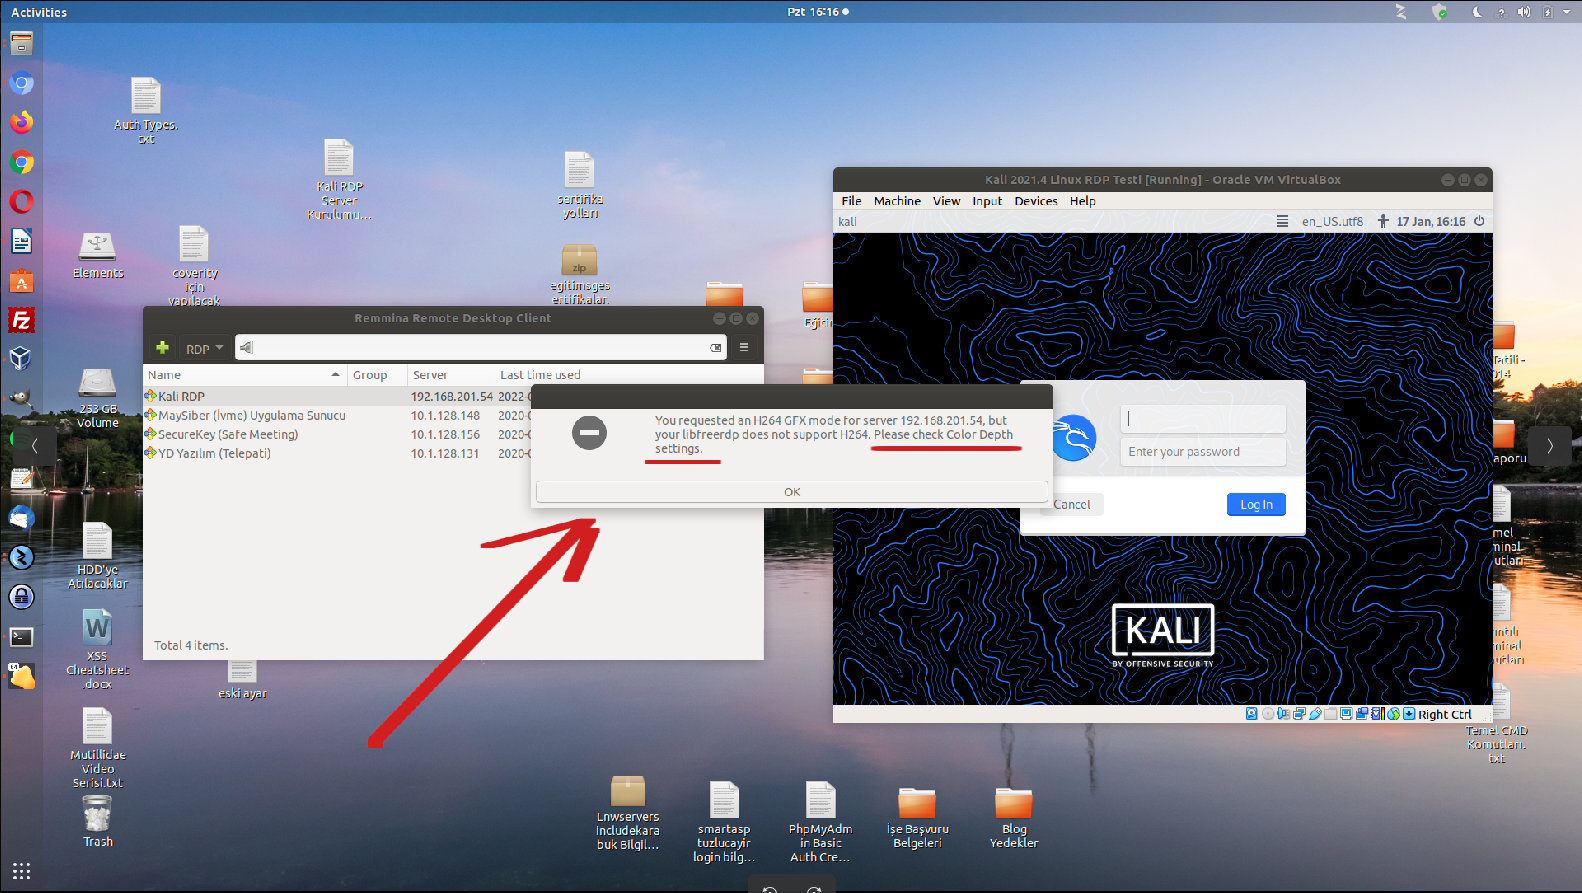The image size is (1582, 893).
Task: Open the Machine menu in VirtualBox
Action: (x=897, y=201)
